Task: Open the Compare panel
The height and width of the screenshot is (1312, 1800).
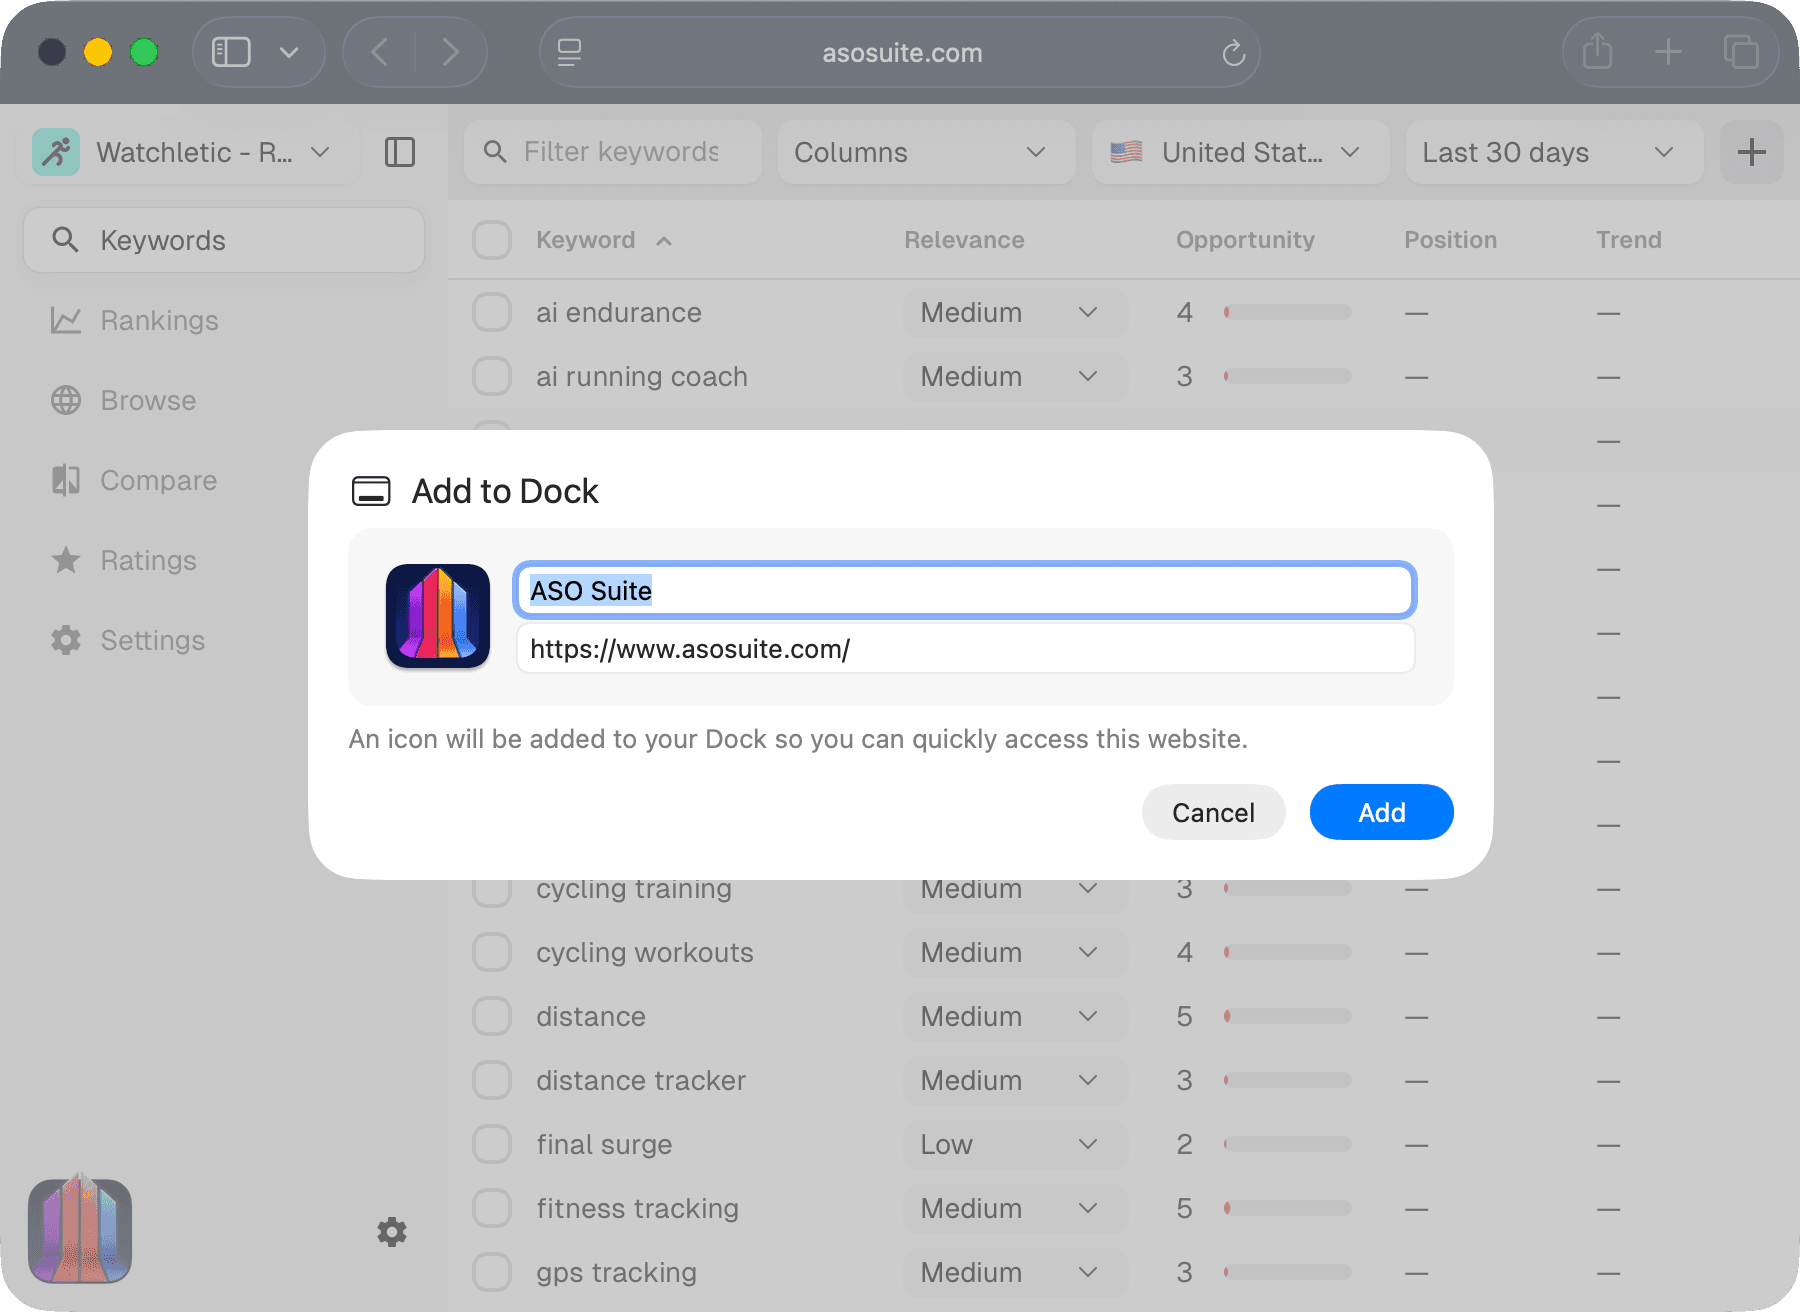Action: (x=158, y=480)
